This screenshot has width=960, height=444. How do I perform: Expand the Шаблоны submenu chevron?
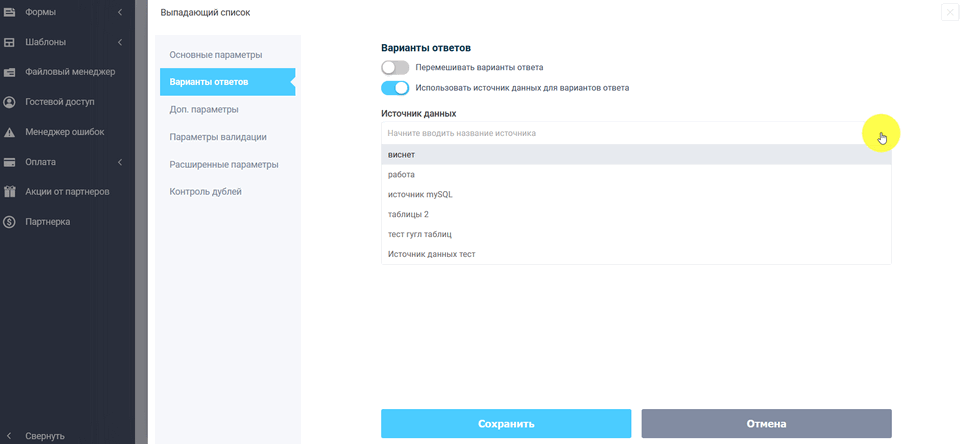point(120,42)
